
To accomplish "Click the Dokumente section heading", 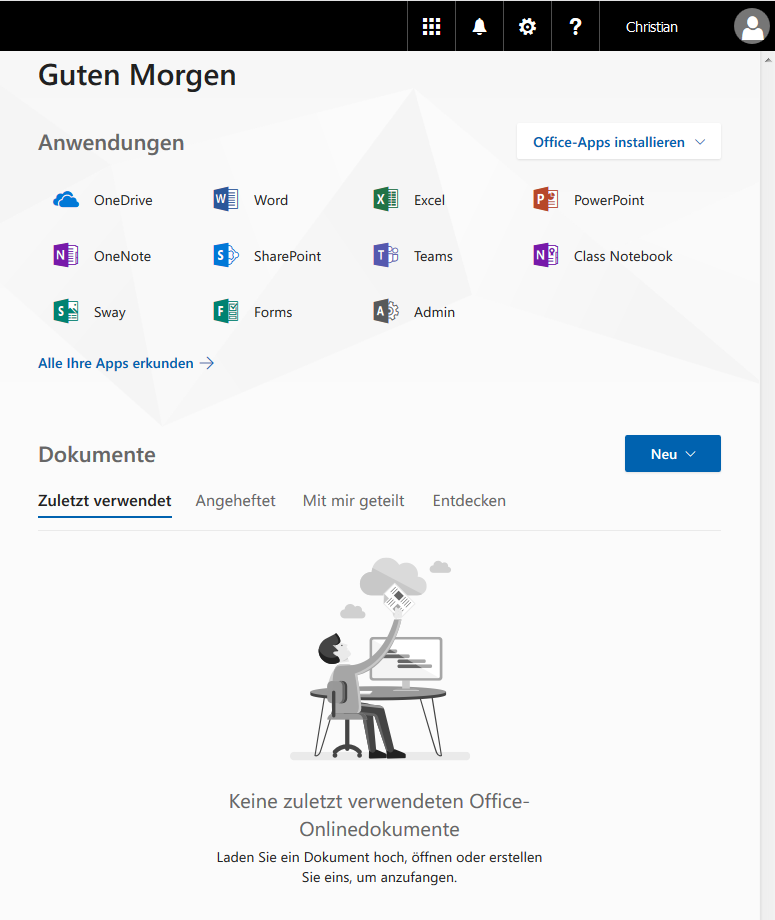I will click(x=97, y=455).
